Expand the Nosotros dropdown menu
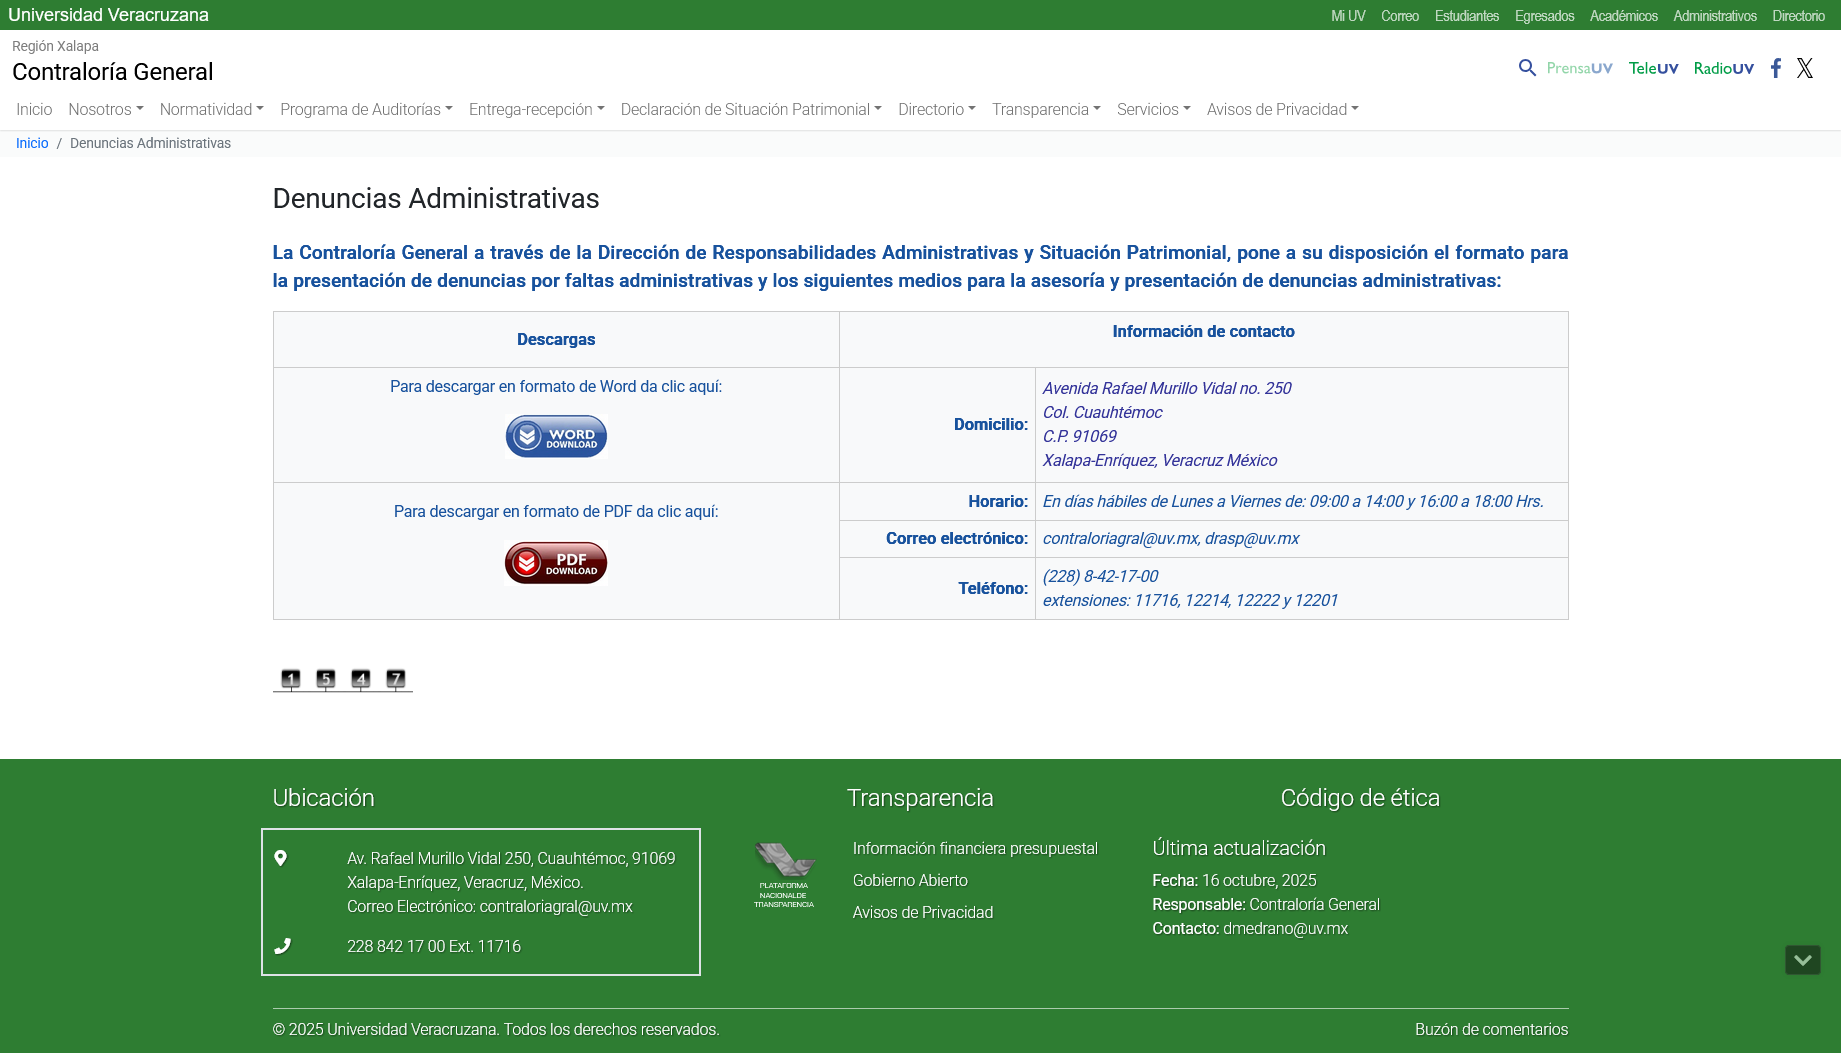Viewport: 1841px width, 1053px height. [106, 110]
